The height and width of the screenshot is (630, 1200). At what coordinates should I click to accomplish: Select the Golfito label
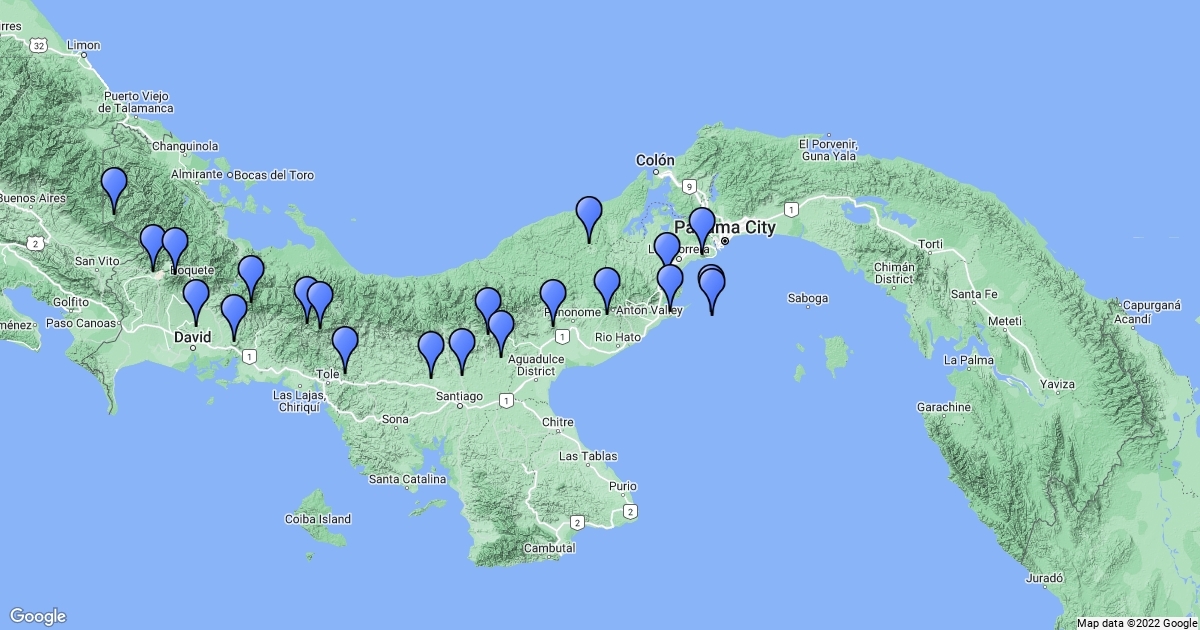(x=71, y=301)
